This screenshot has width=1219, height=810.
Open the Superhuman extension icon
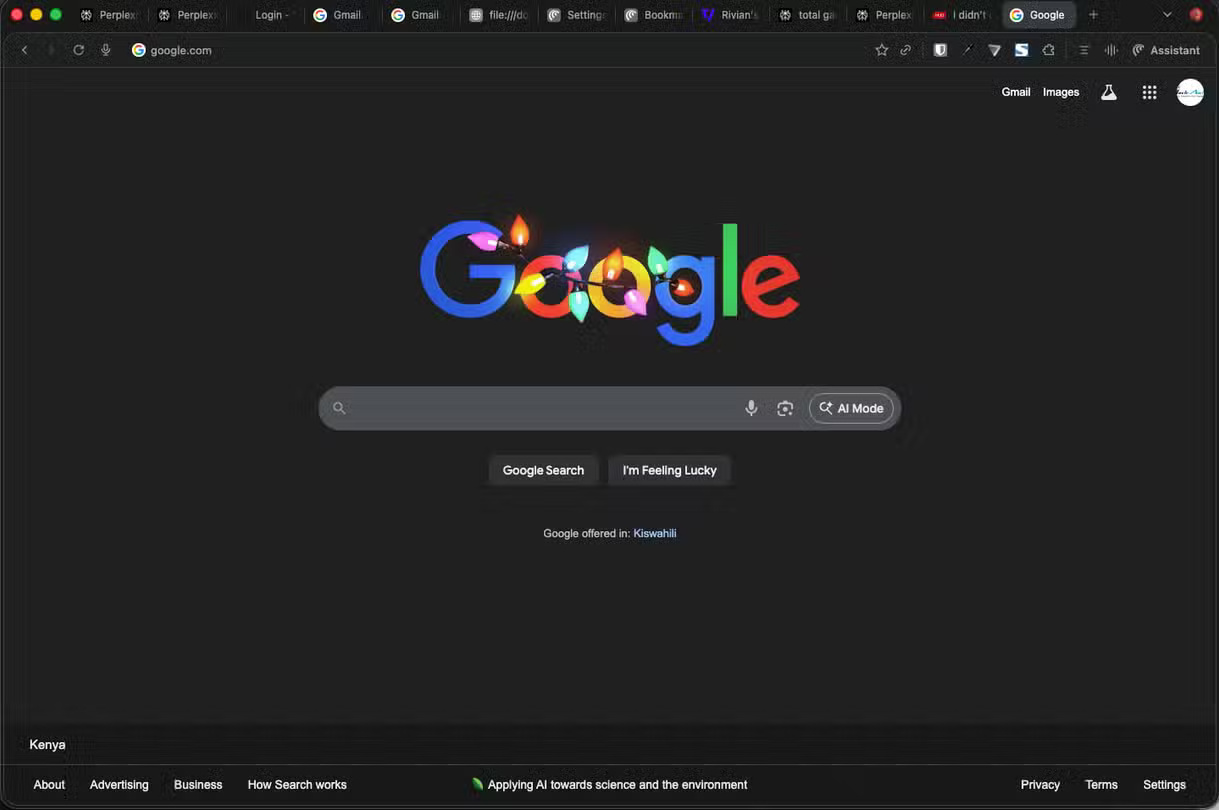[x=1021, y=49]
